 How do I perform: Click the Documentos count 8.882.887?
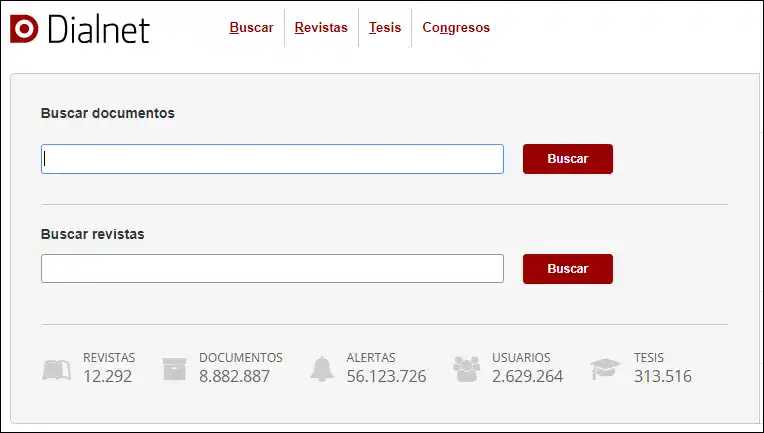(234, 376)
